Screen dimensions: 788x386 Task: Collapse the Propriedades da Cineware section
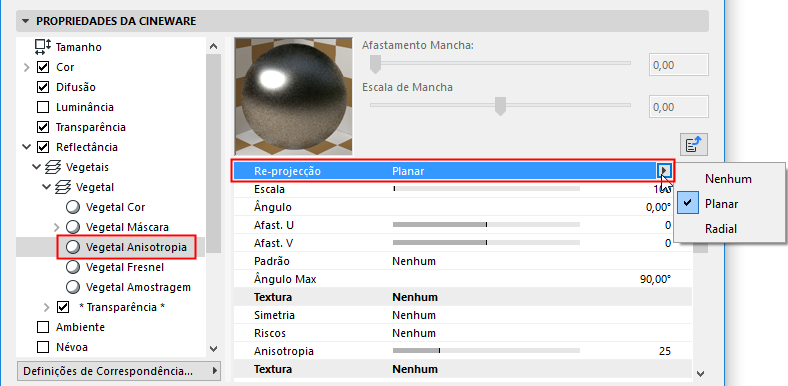pyautogui.click(x=25, y=22)
